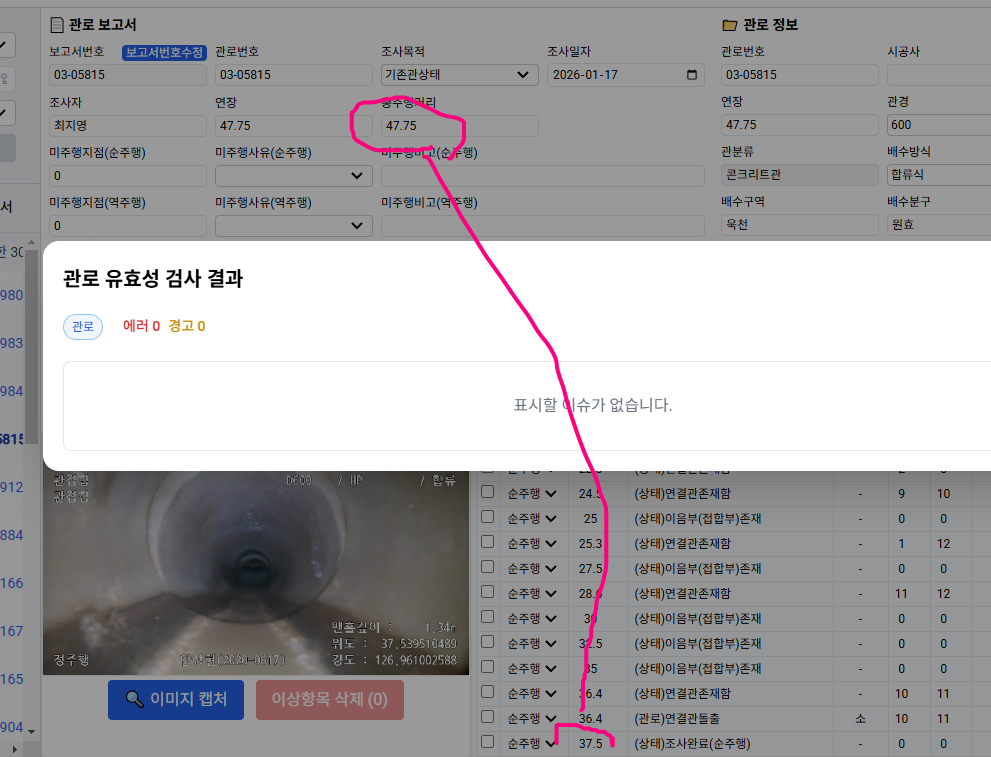Click the 보고서번호수정 button

(164, 52)
